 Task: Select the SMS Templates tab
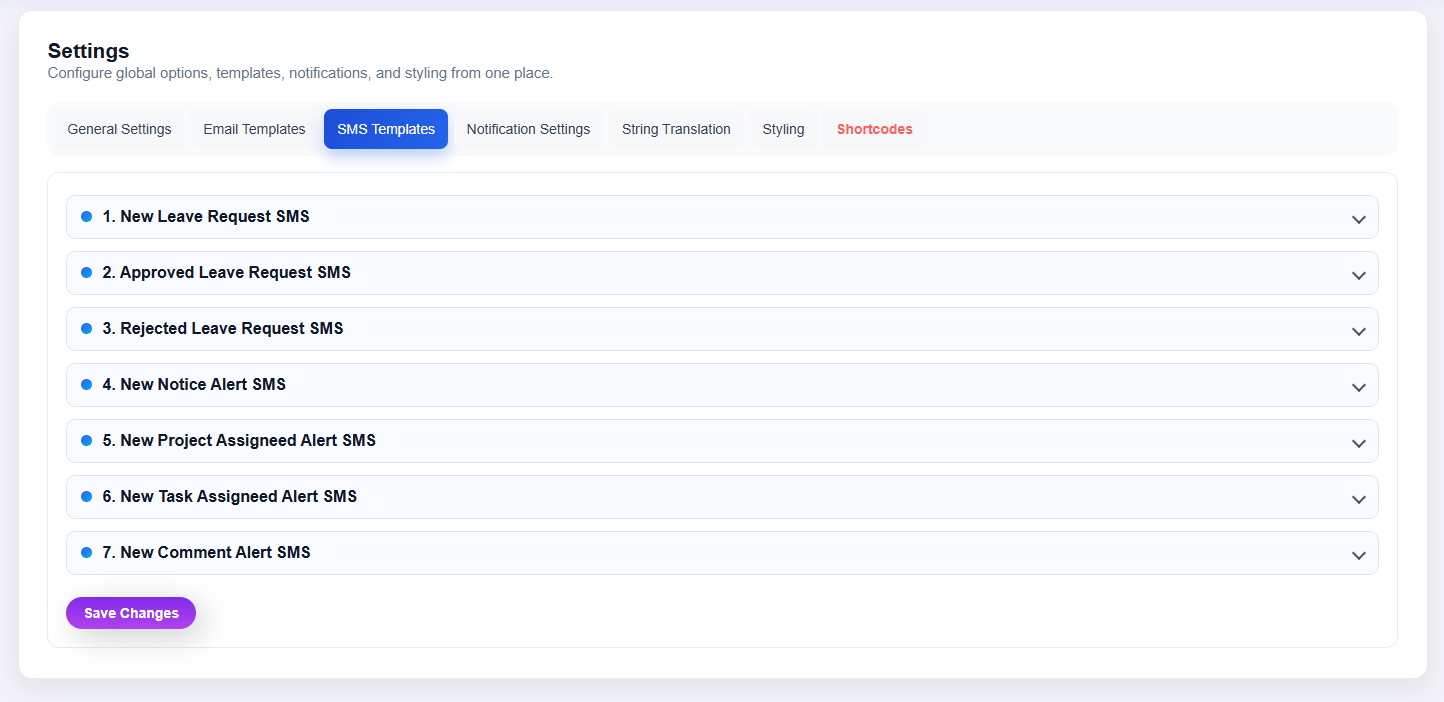point(386,129)
